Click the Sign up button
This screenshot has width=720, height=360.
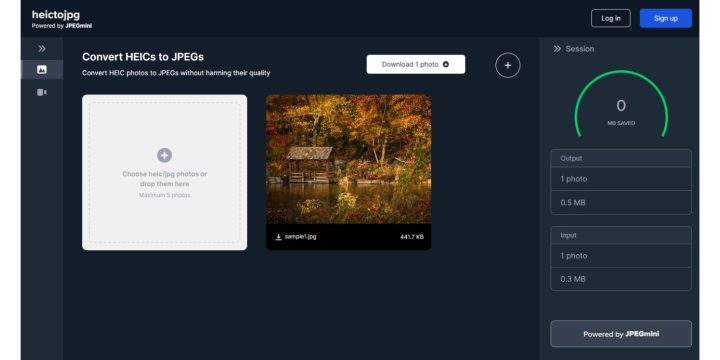pos(666,18)
